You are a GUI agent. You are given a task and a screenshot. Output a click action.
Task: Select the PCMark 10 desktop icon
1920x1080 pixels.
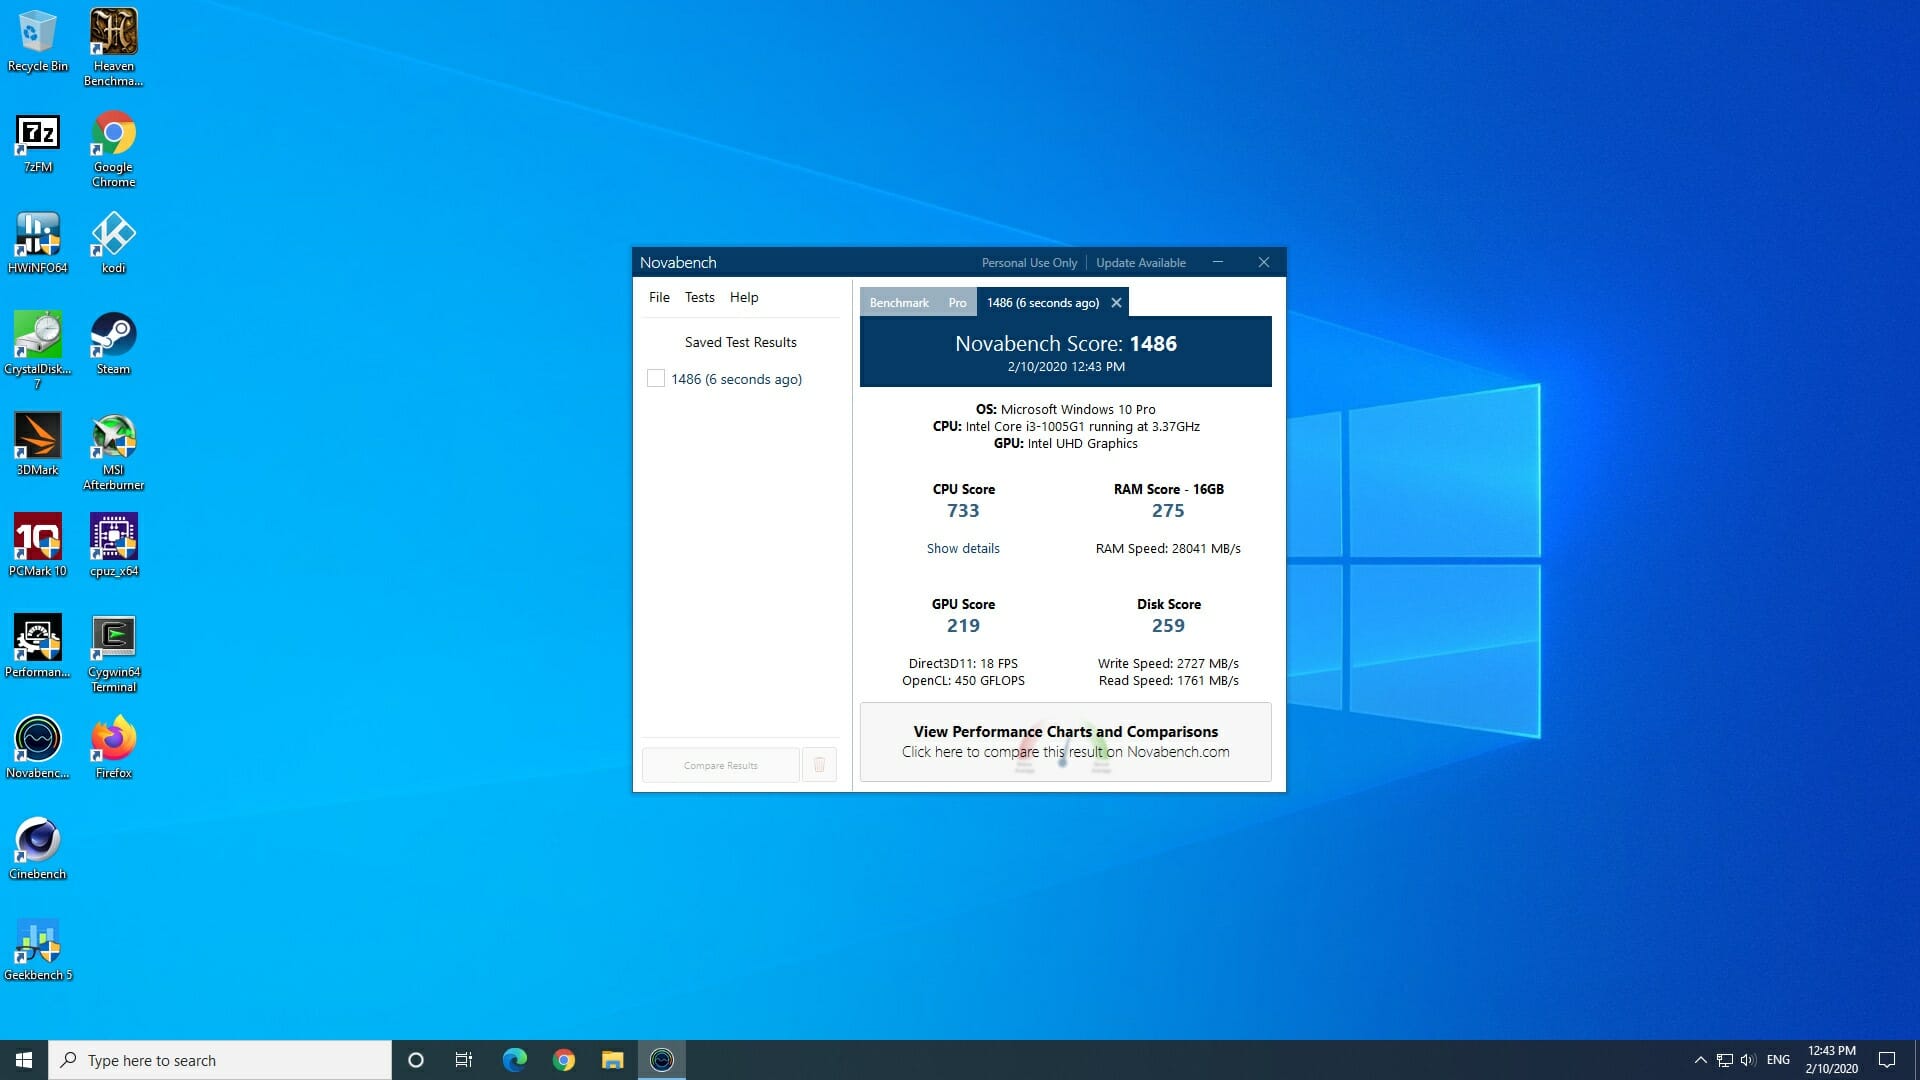tap(38, 545)
